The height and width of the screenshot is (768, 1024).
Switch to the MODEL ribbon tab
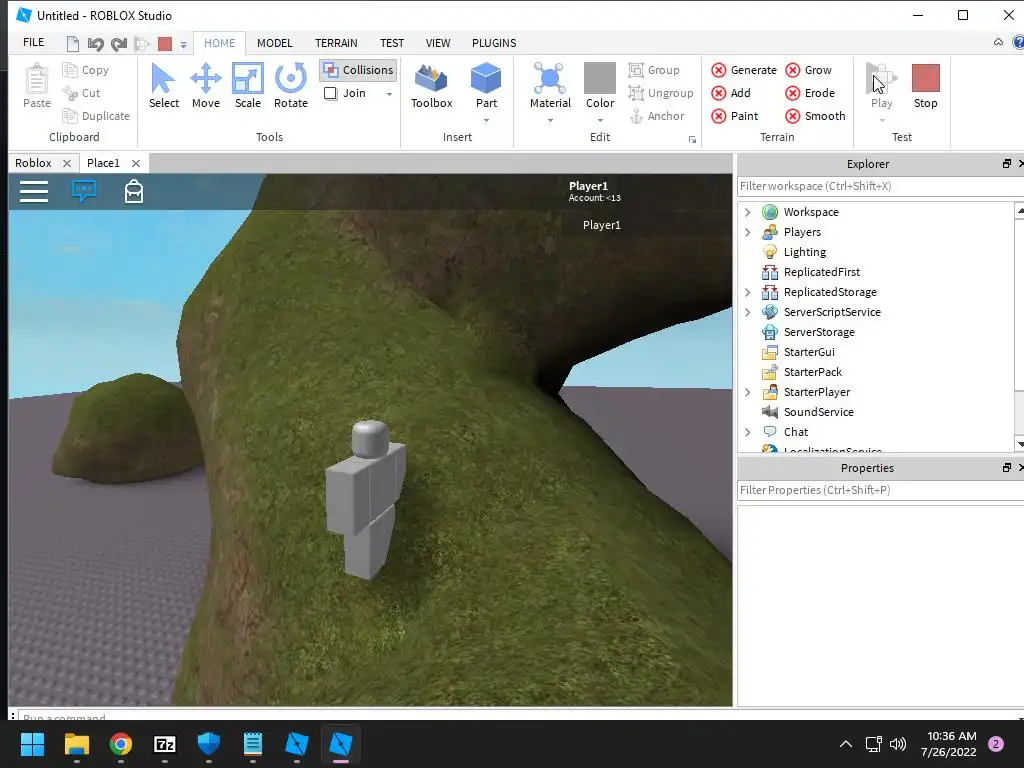(x=274, y=43)
